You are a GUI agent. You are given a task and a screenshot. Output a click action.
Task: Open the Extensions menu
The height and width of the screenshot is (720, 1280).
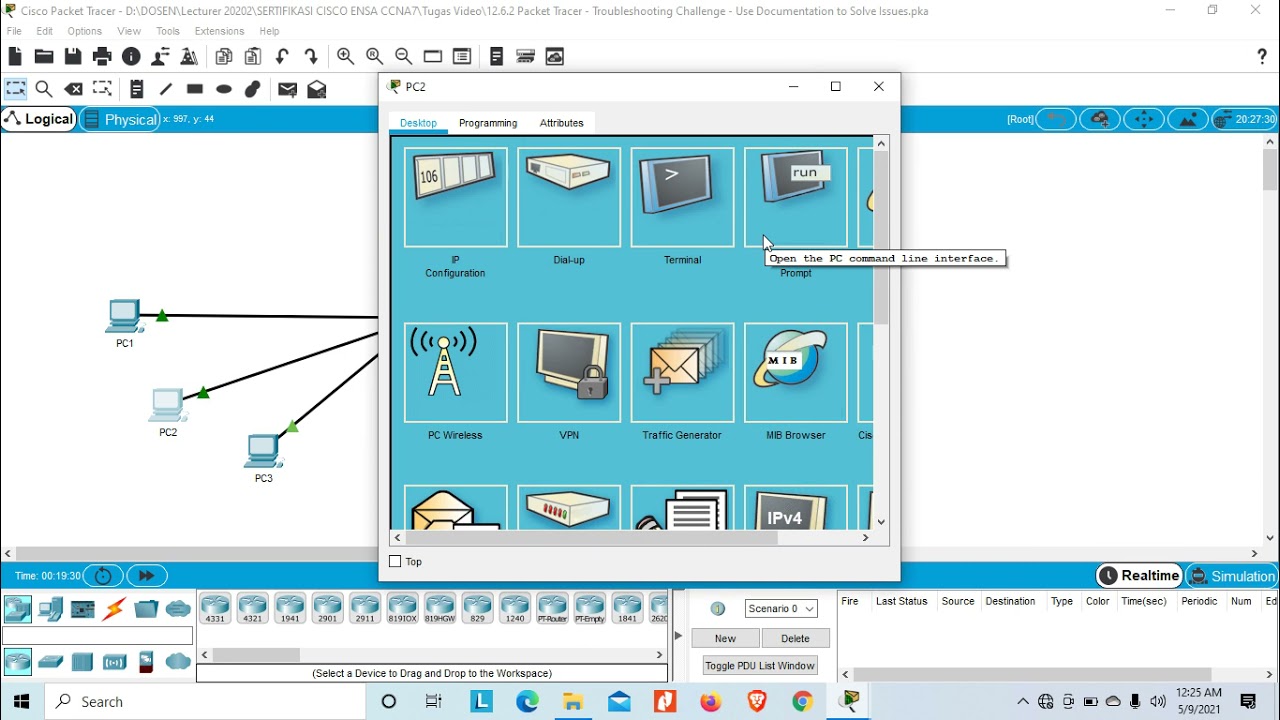pos(219,31)
